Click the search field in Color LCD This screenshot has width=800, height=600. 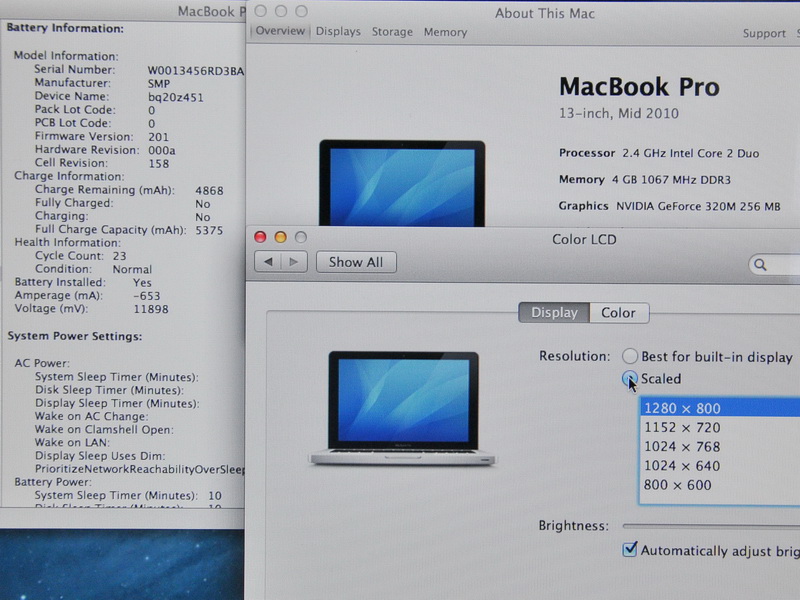[x=774, y=265]
